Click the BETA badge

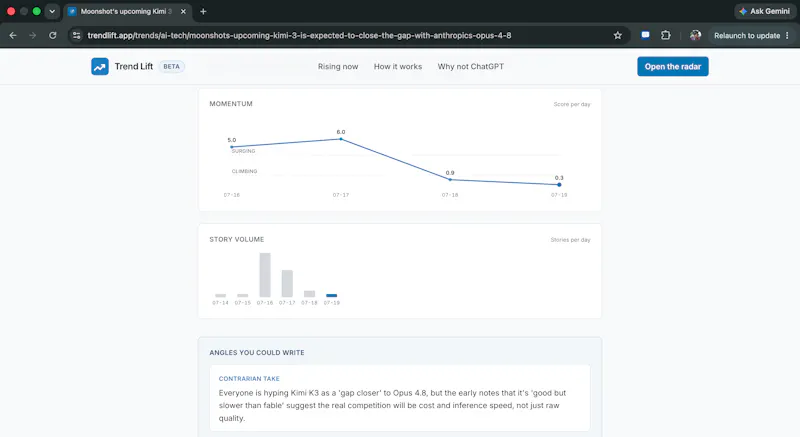(x=171, y=66)
